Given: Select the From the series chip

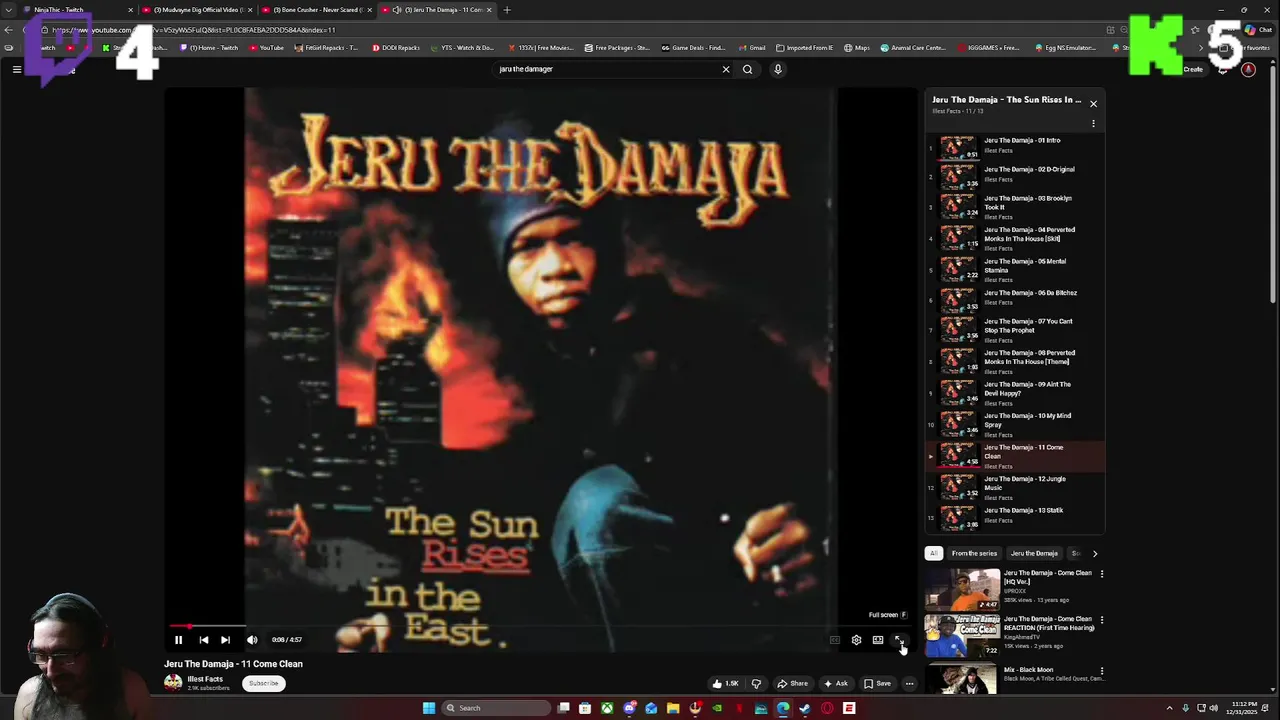Looking at the screenshot, I should [x=974, y=553].
